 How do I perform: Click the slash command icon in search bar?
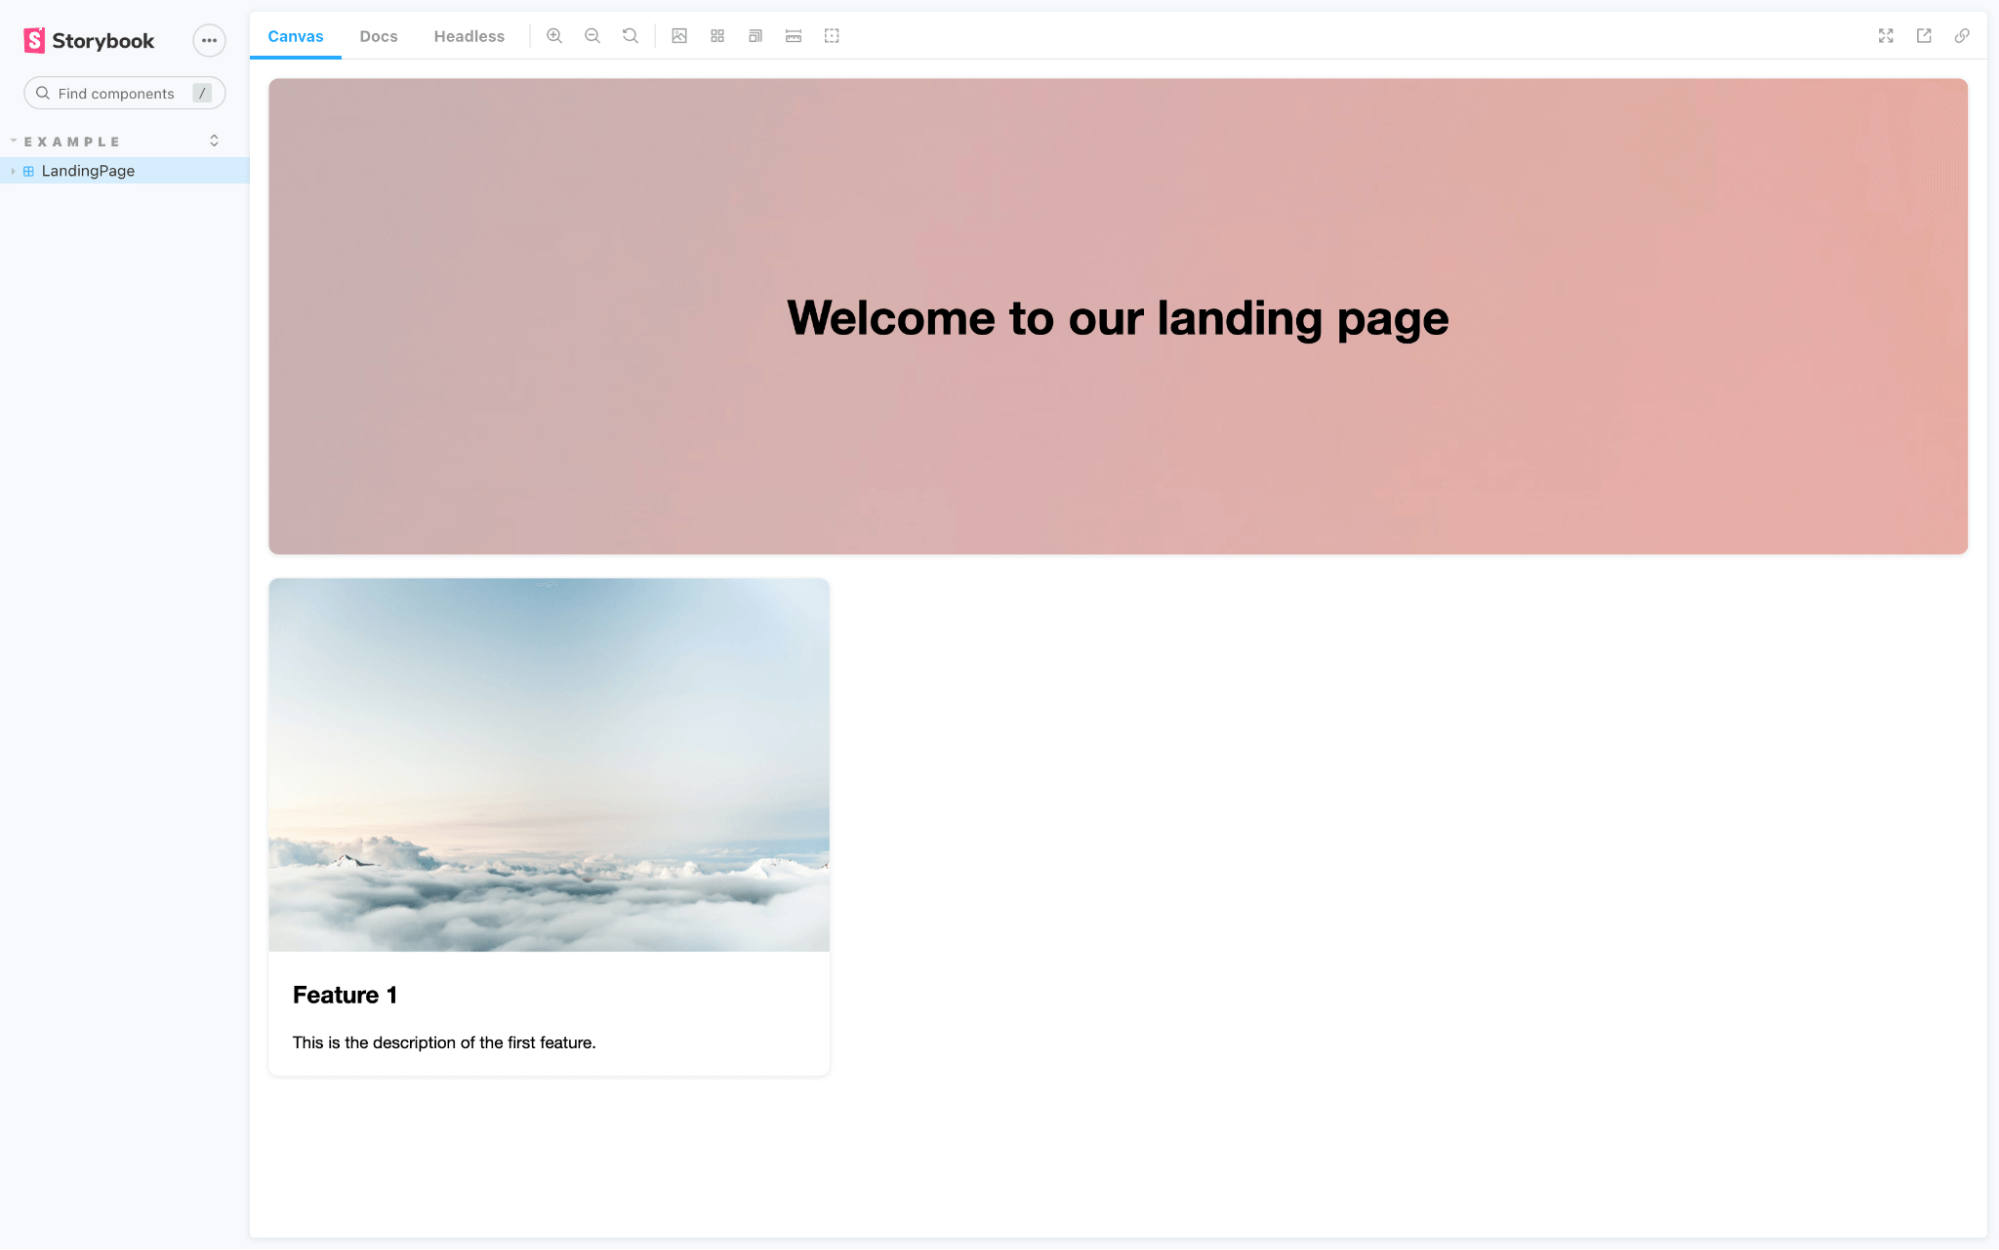pyautogui.click(x=202, y=94)
